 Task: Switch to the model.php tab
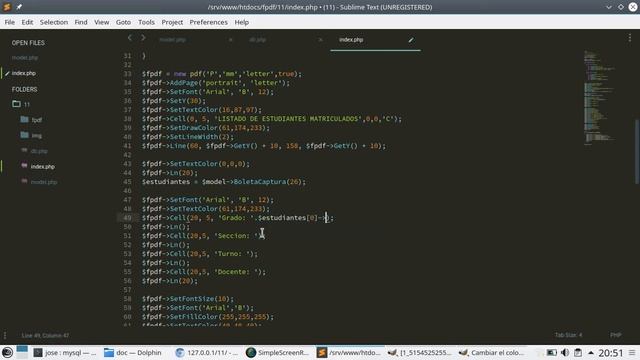(173, 40)
